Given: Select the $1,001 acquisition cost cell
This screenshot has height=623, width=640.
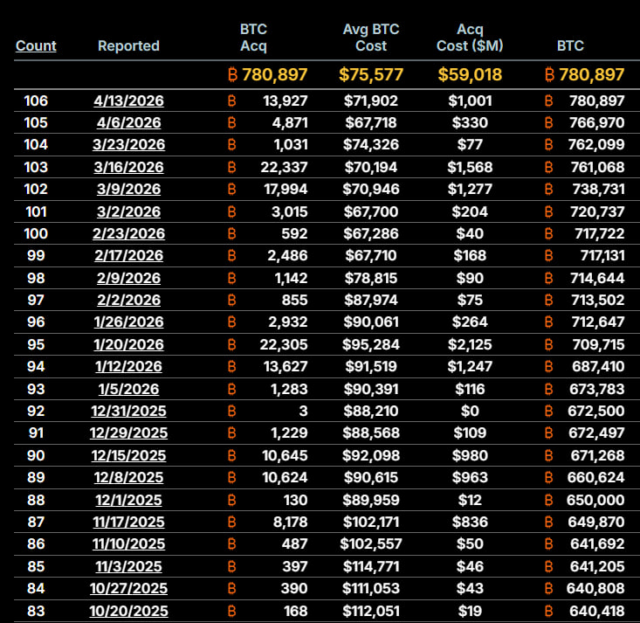Looking at the screenshot, I should [470, 101].
